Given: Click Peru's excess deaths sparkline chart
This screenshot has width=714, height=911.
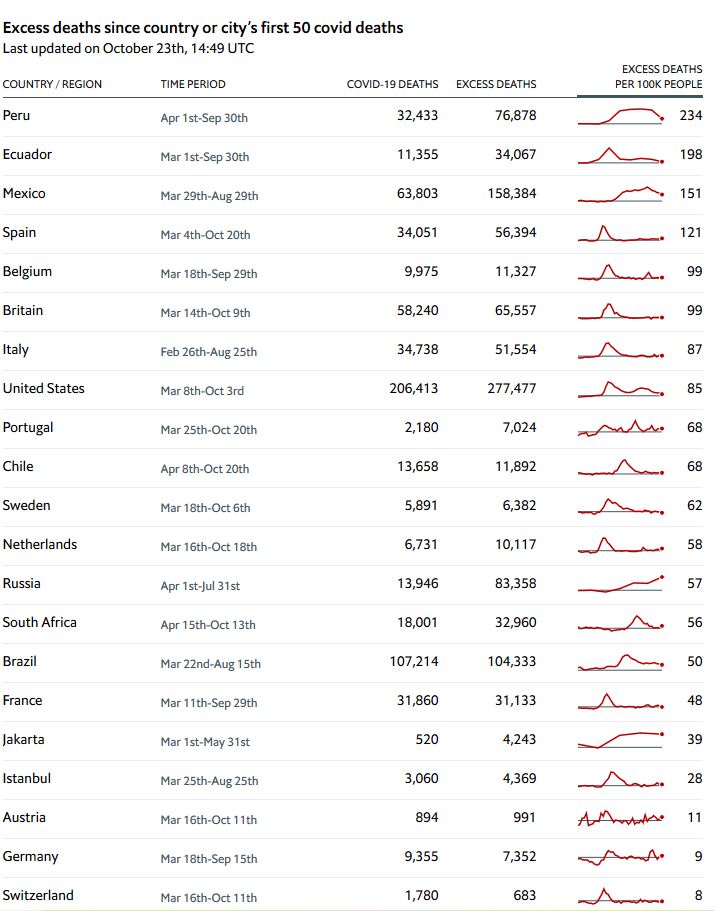Looking at the screenshot, I should [x=620, y=116].
